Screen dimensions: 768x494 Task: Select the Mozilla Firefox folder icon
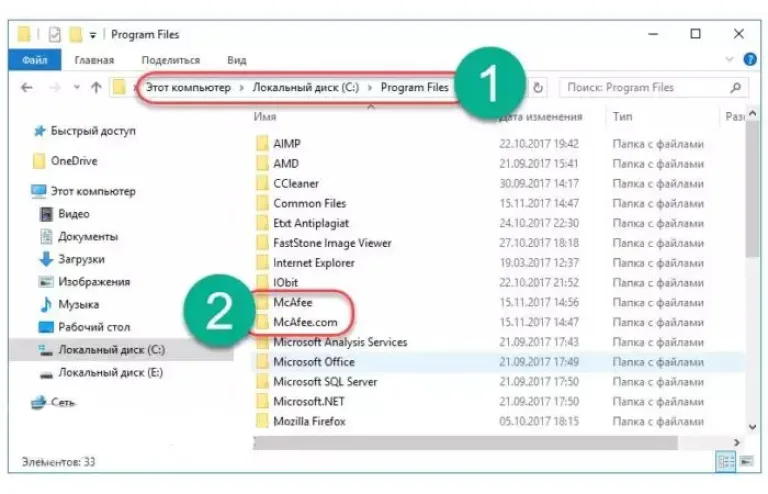click(262, 421)
